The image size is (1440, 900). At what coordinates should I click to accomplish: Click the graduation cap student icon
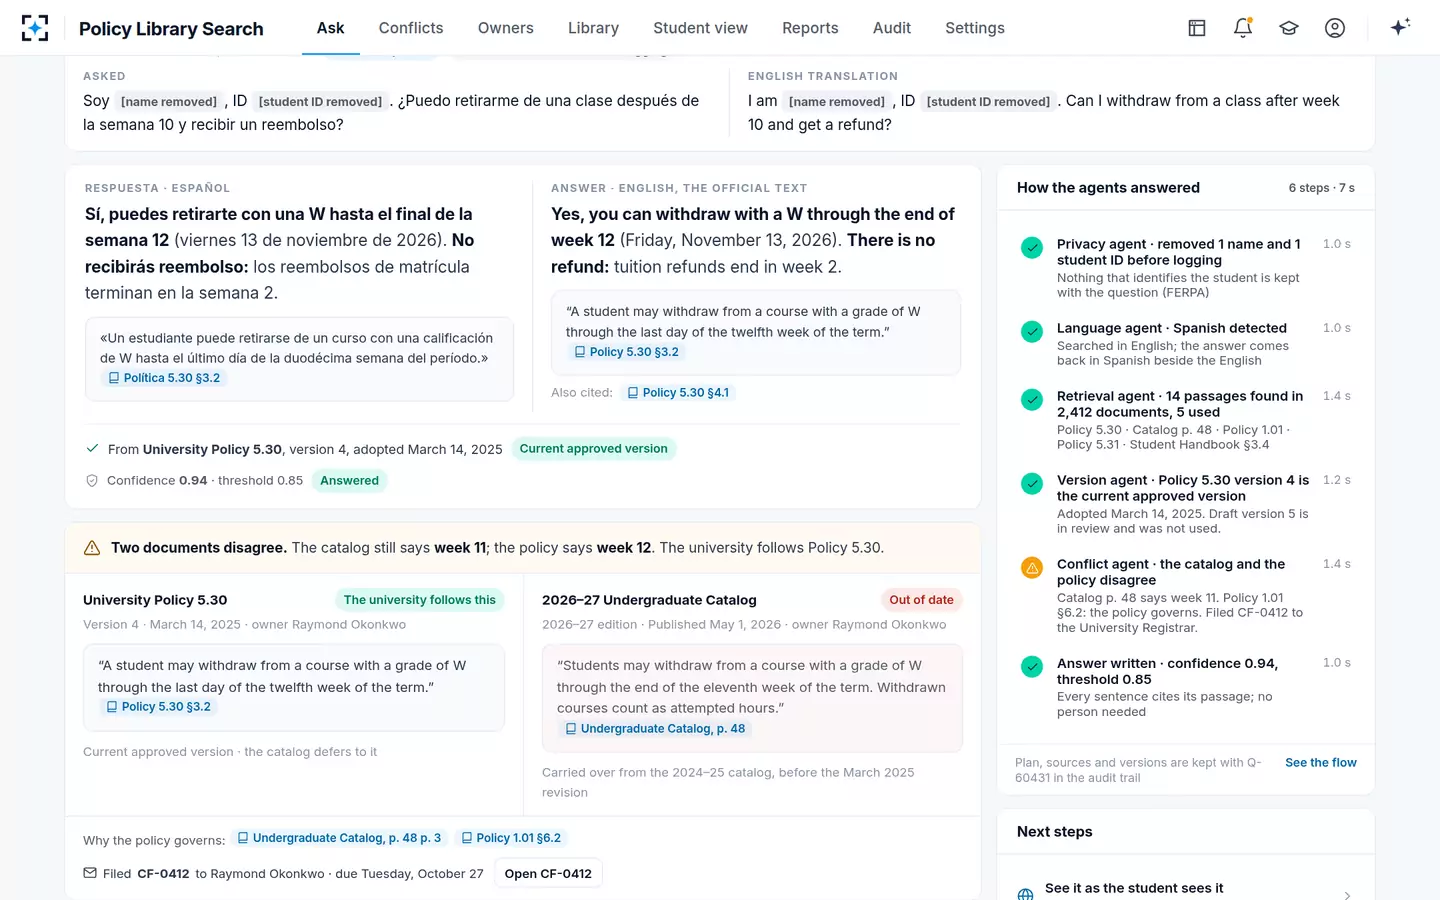(1289, 28)
